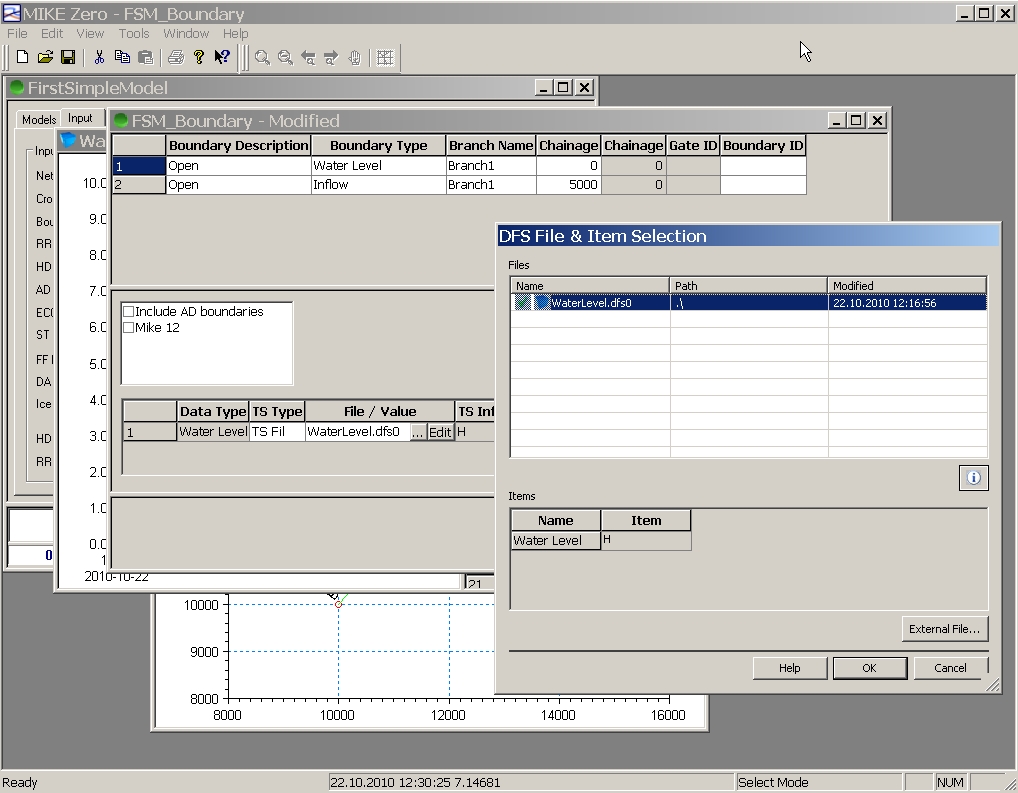Open the File menu
This screenshot has height=793, width=1018.
click(x=17, y=34)
